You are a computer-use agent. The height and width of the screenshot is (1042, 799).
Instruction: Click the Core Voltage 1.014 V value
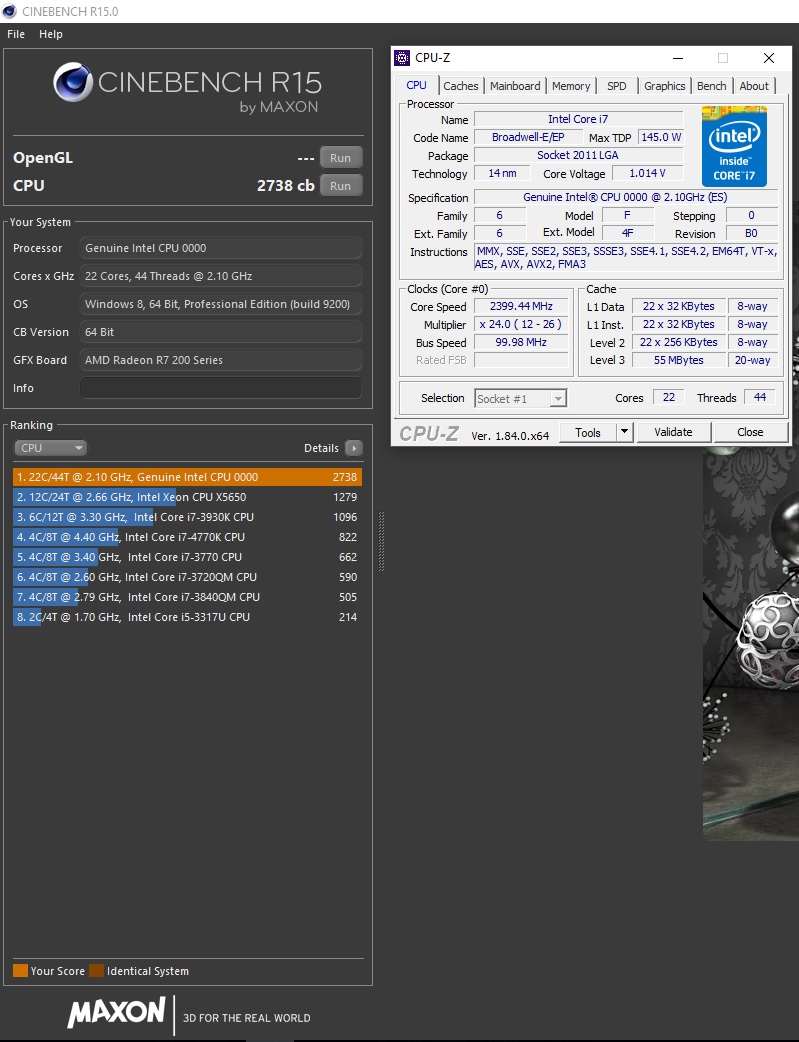coord(647,173)
